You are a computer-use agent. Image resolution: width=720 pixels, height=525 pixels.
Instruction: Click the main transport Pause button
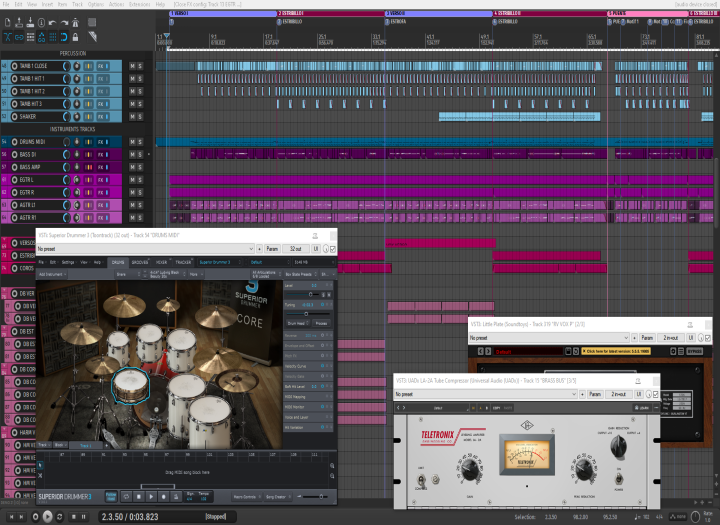[x=84, y=517]
